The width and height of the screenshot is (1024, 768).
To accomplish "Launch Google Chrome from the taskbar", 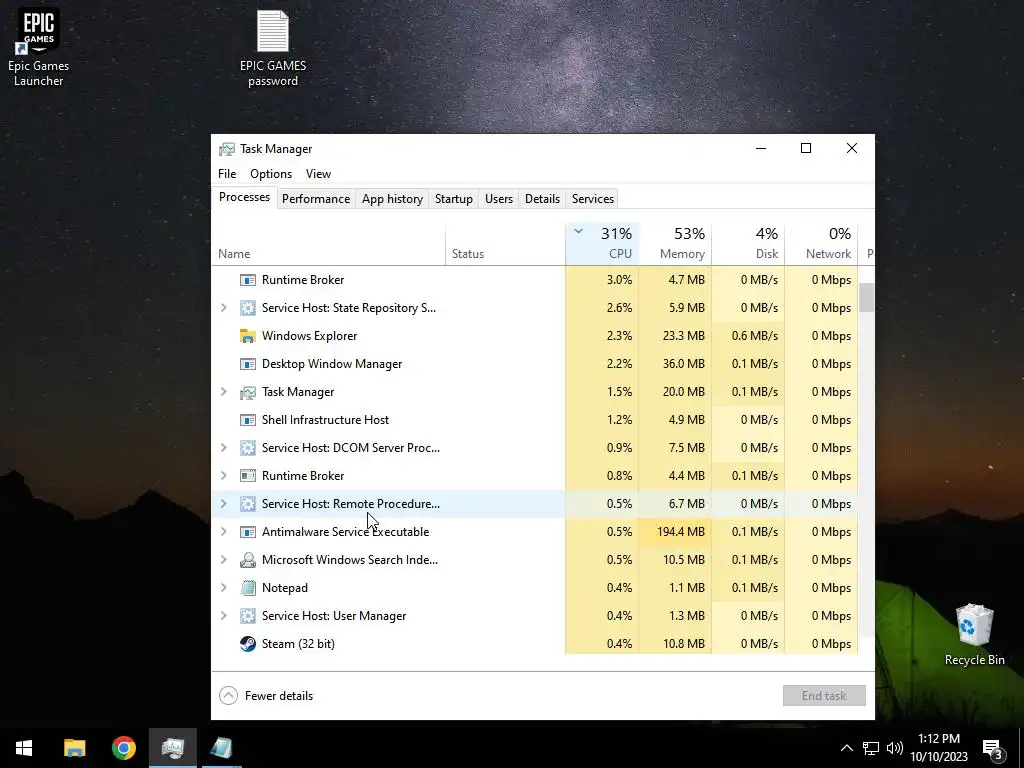I will [x=123, y=748].
